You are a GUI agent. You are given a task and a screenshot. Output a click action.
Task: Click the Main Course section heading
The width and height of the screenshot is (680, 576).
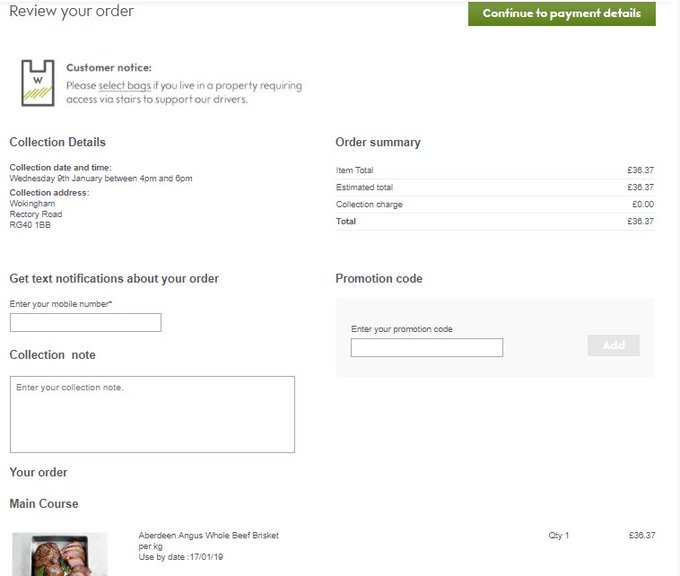(x=44, y=504)
